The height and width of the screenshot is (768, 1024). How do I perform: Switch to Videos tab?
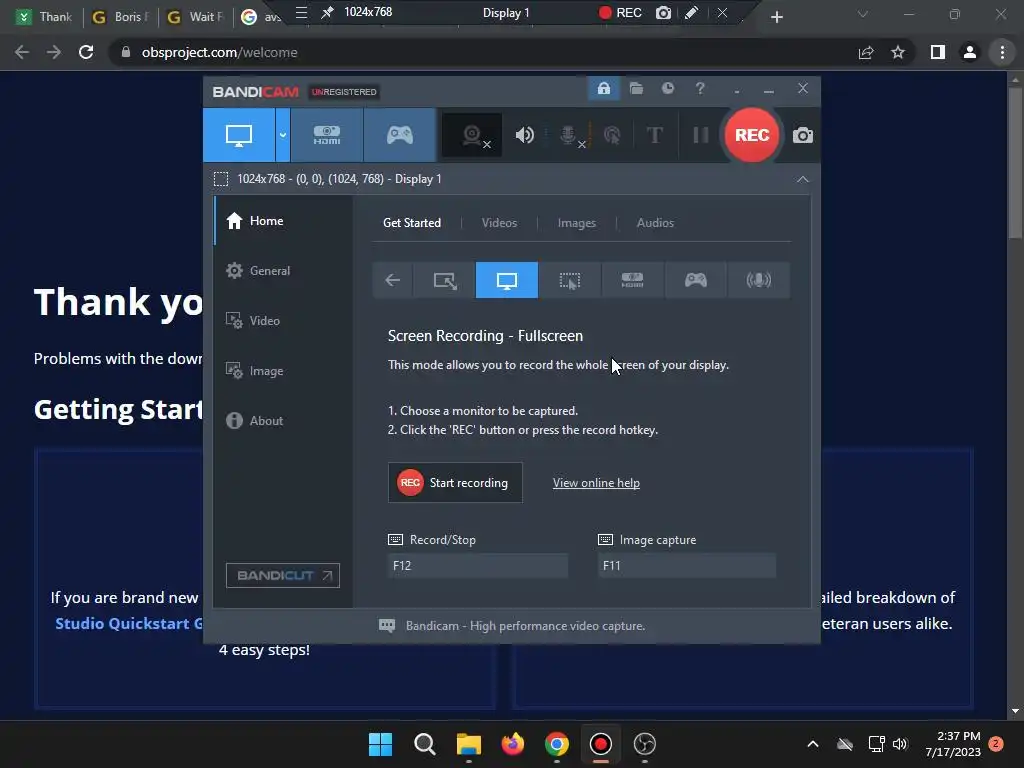(499, 223)
